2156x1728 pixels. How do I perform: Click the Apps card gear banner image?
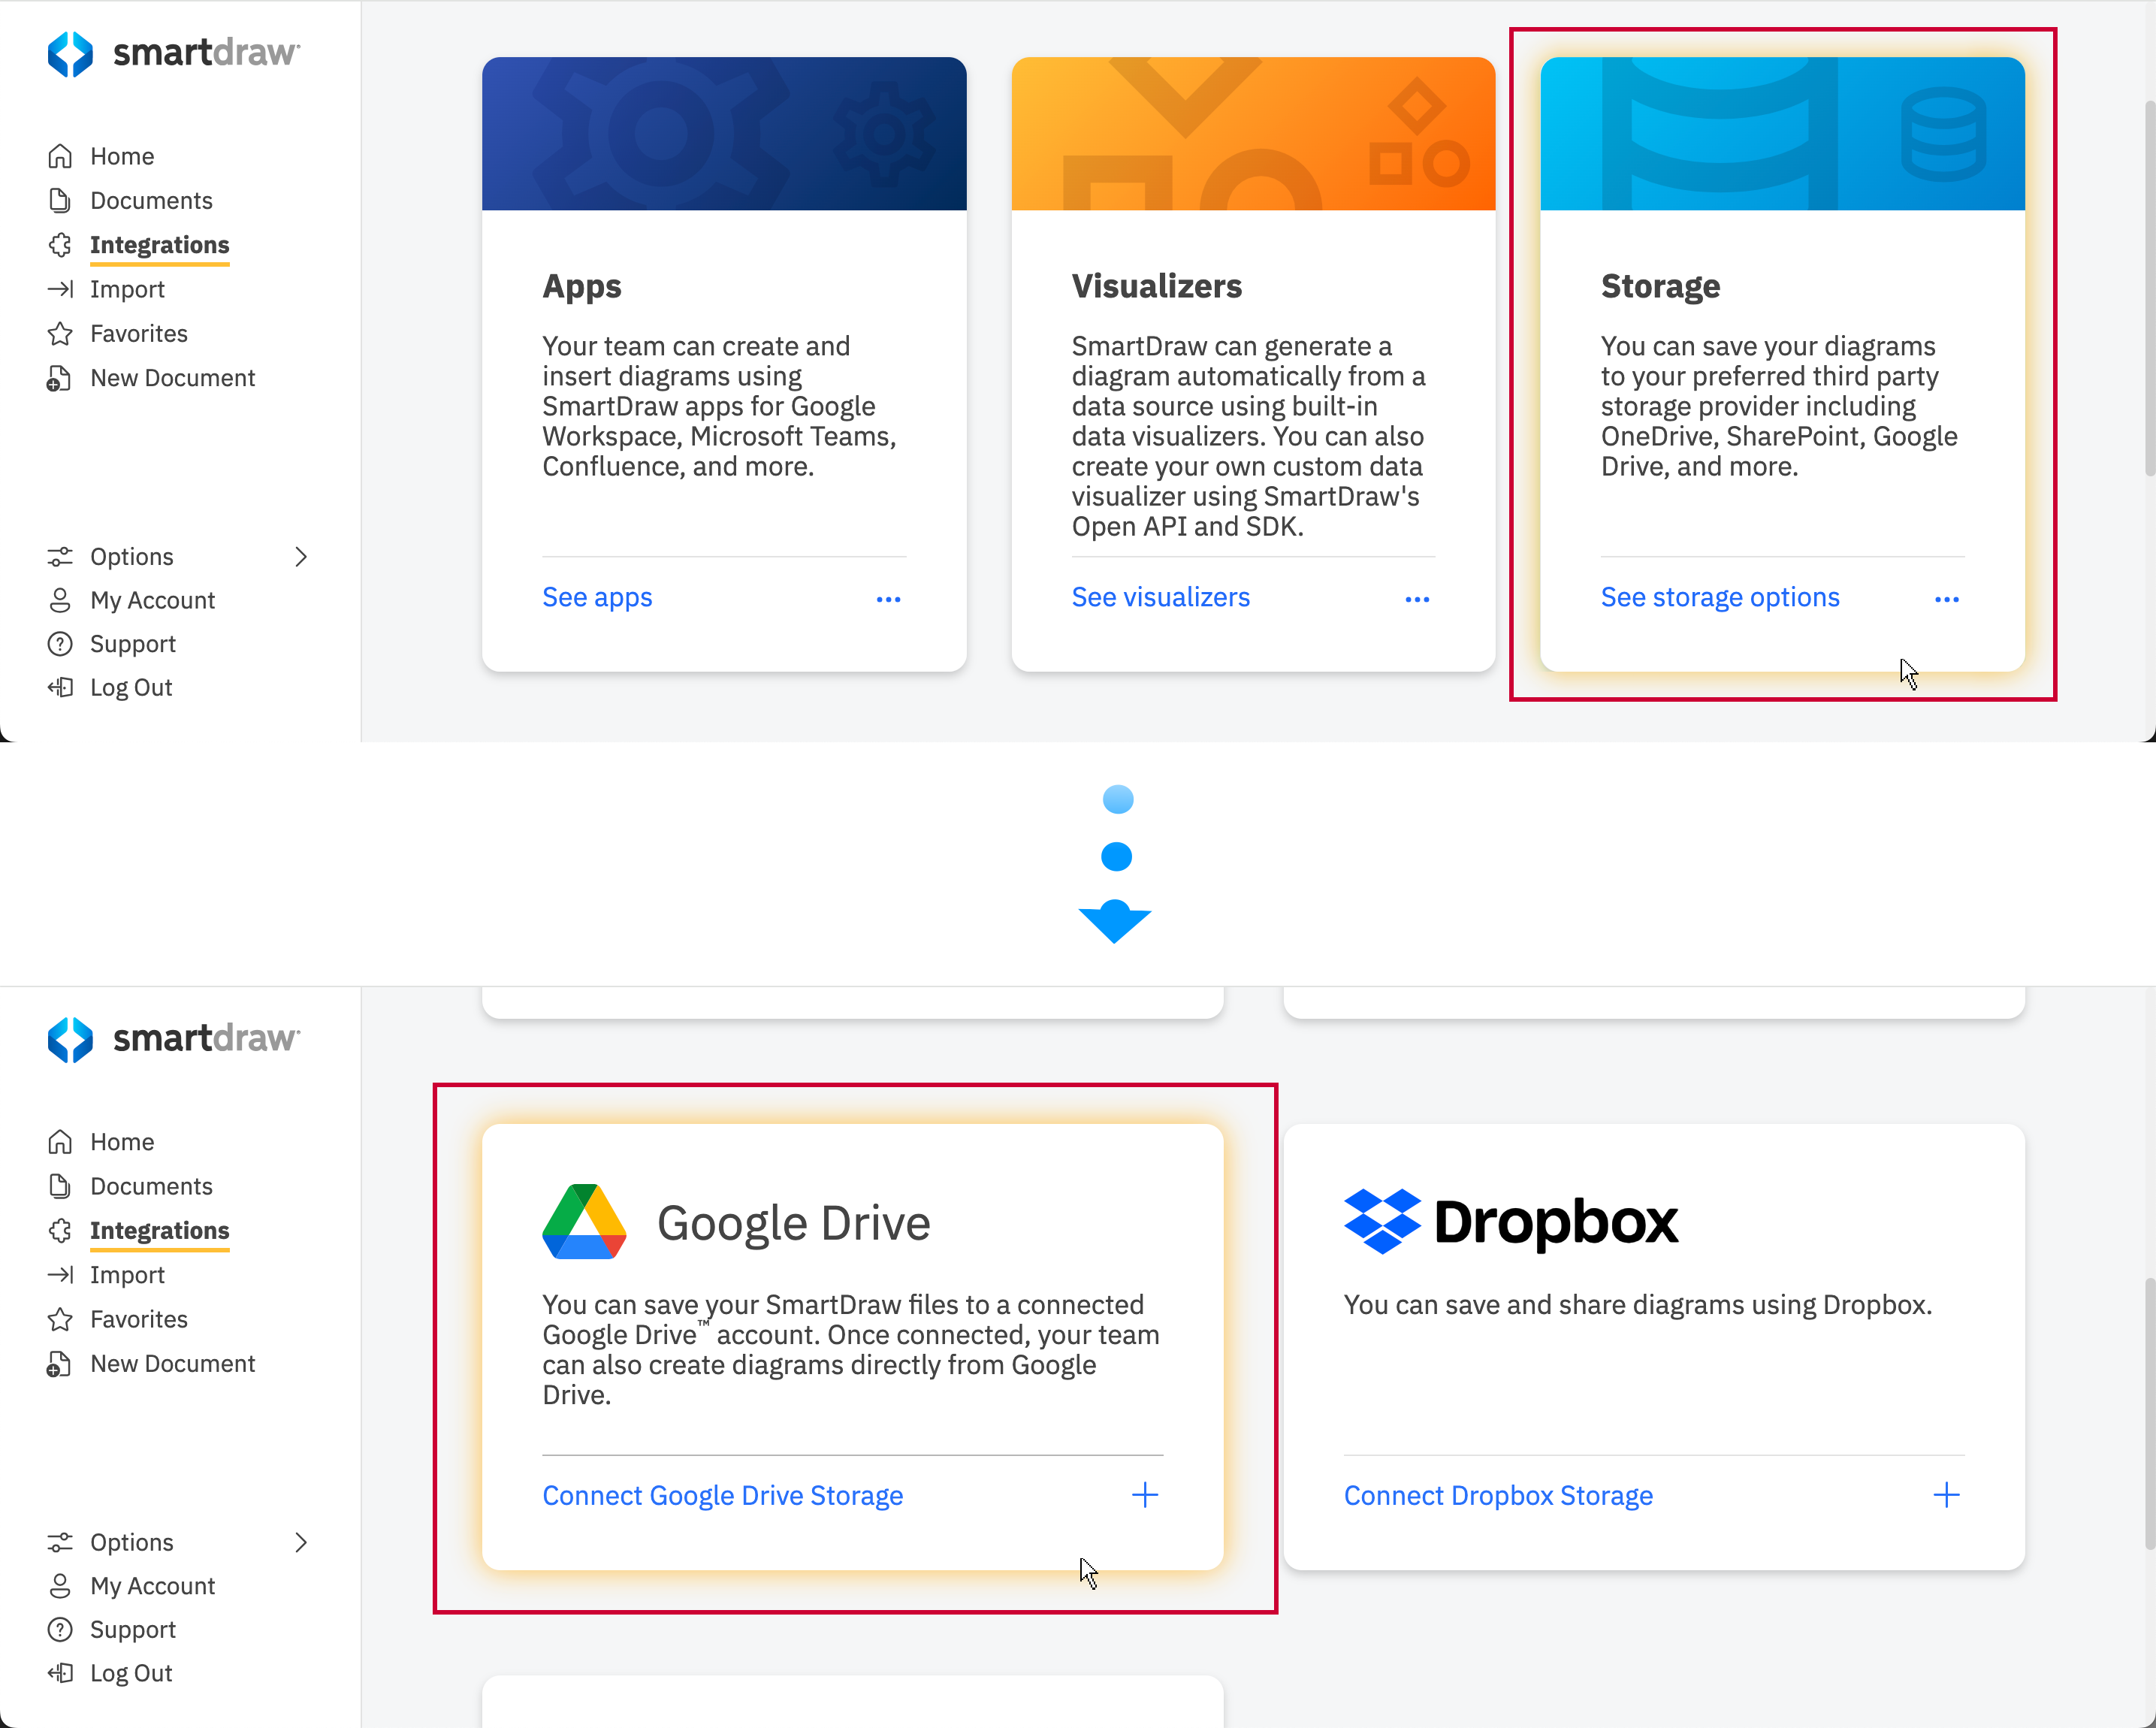click(x=724, y=133)
